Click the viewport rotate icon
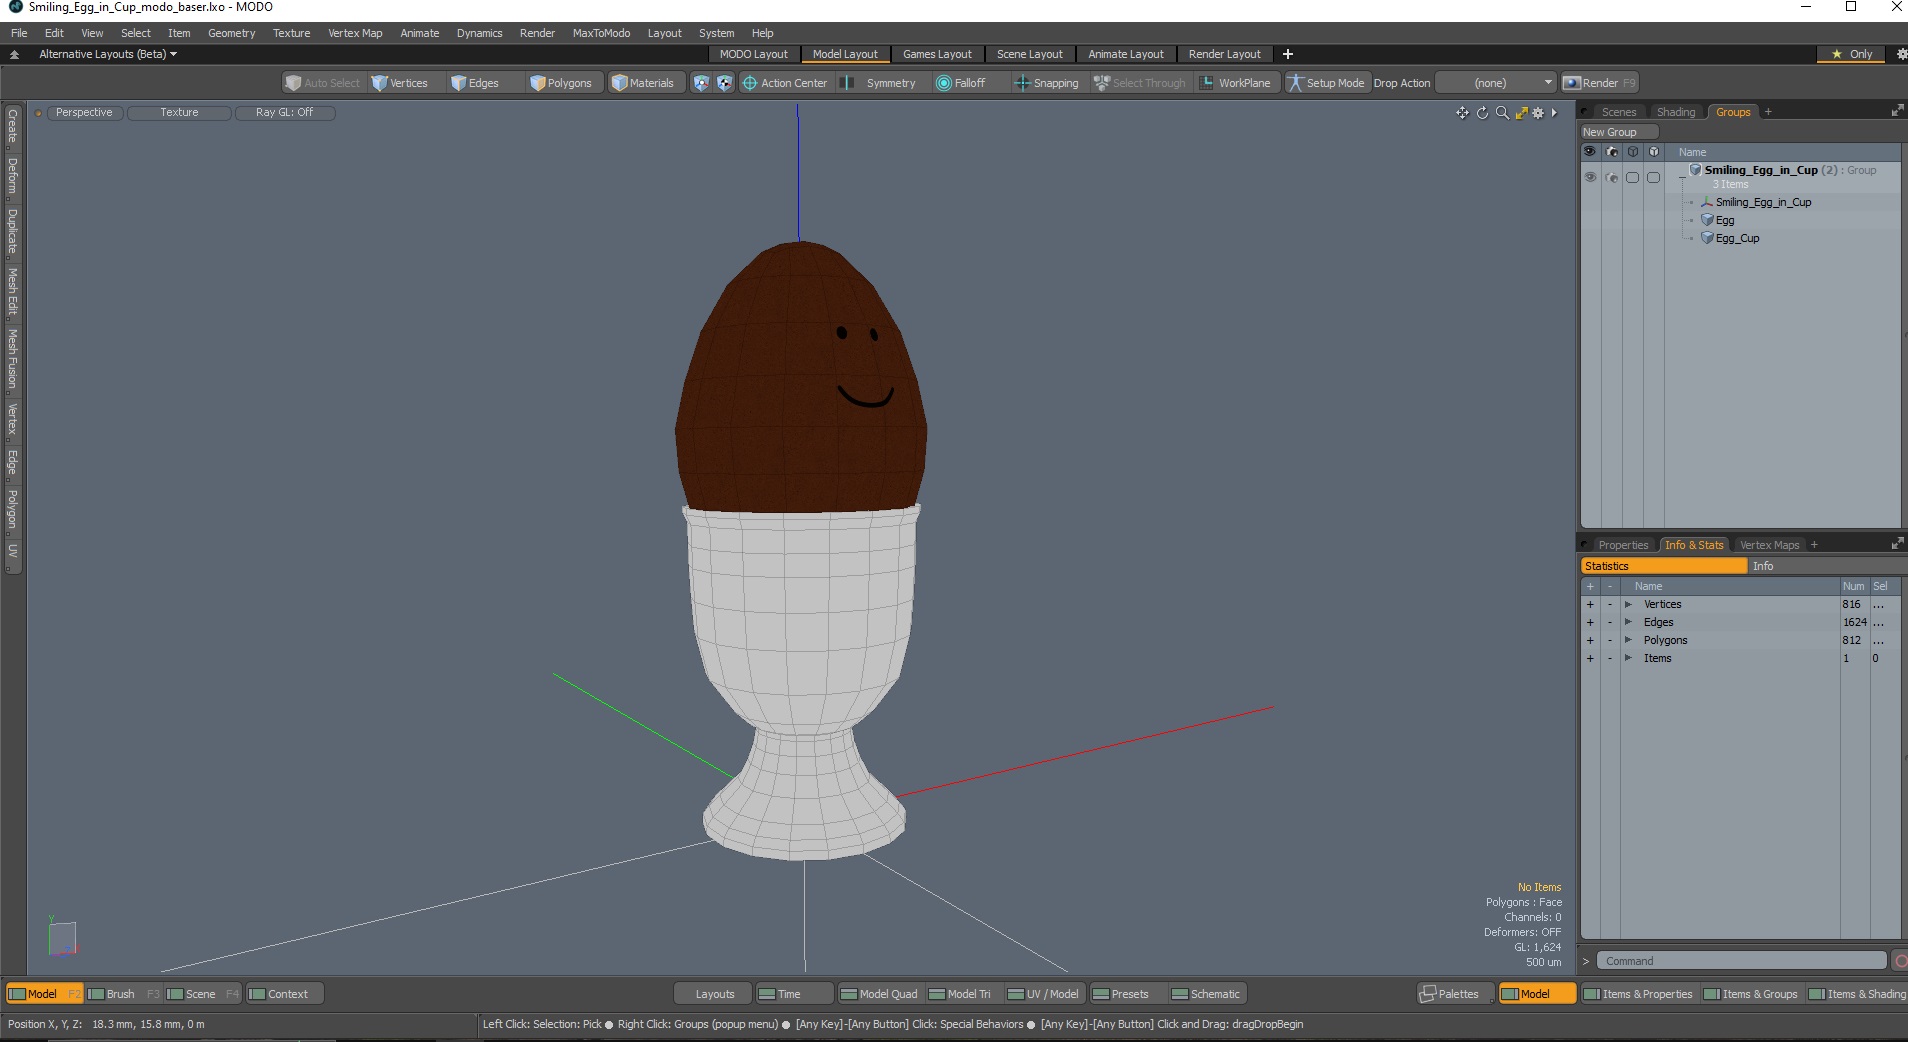 (1482, 113)
